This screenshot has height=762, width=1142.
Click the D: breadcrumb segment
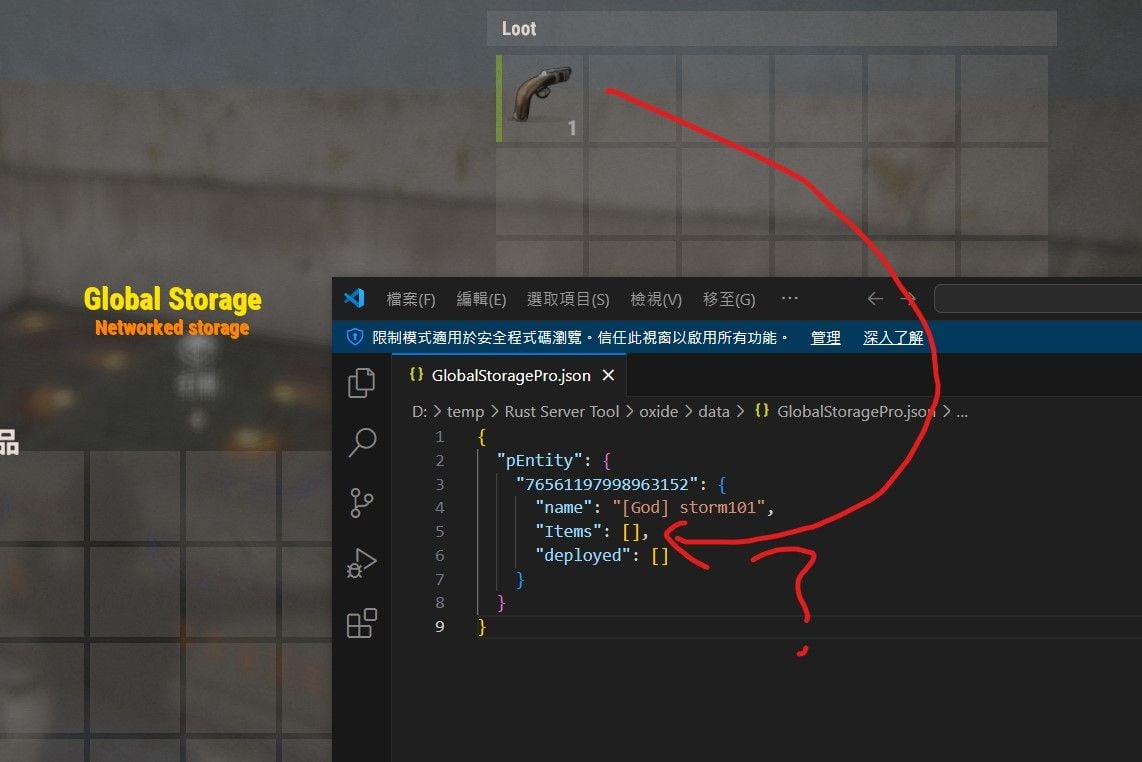pos(420,412)
